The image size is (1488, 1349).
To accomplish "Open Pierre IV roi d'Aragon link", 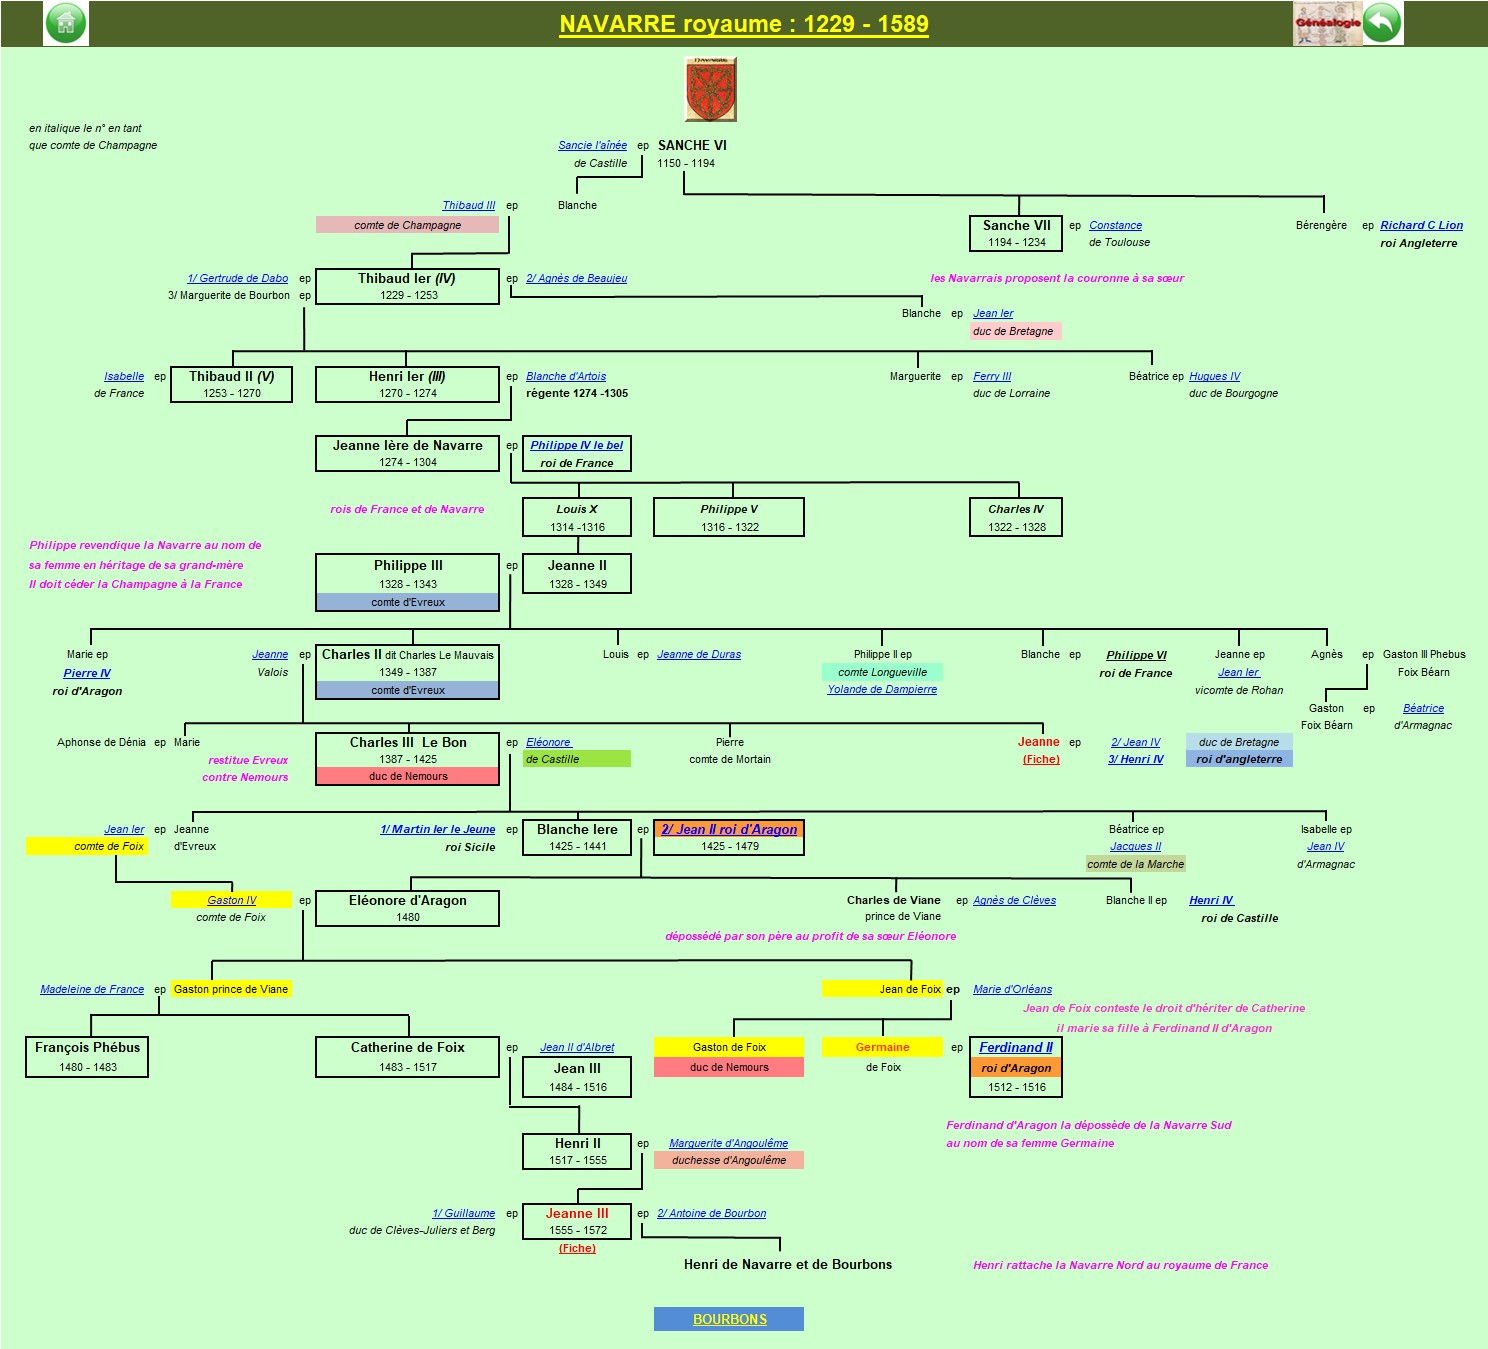I will 87,673.
